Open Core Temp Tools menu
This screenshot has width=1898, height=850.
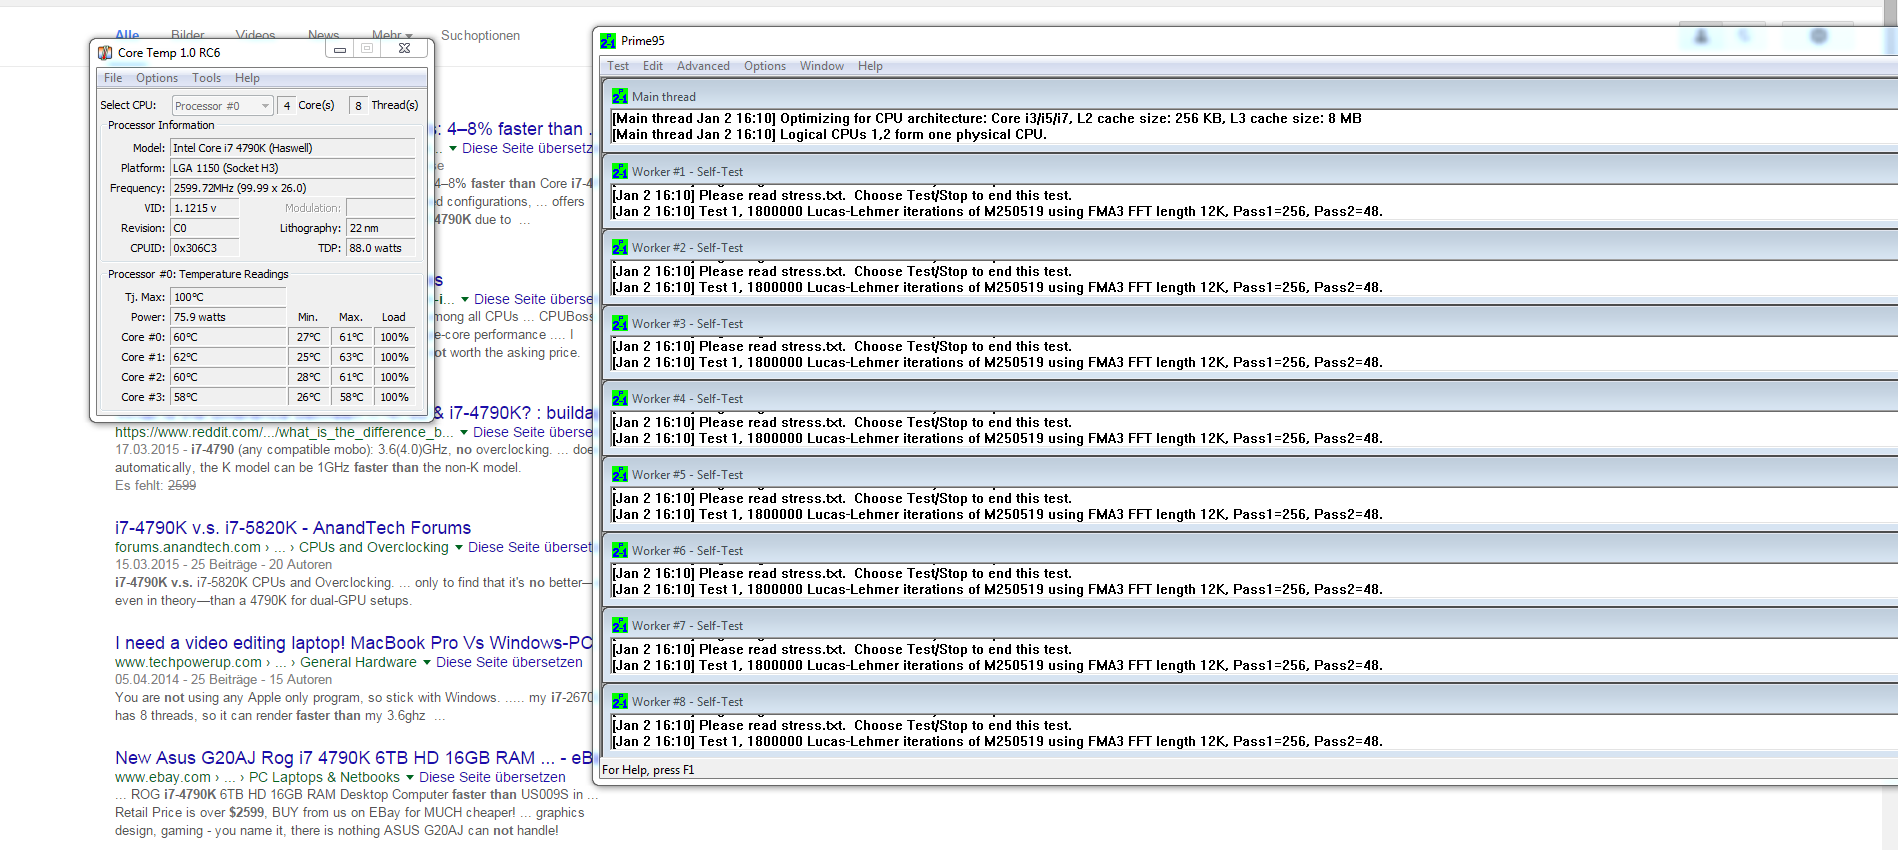pyautogui.click(x=207, y=78)
